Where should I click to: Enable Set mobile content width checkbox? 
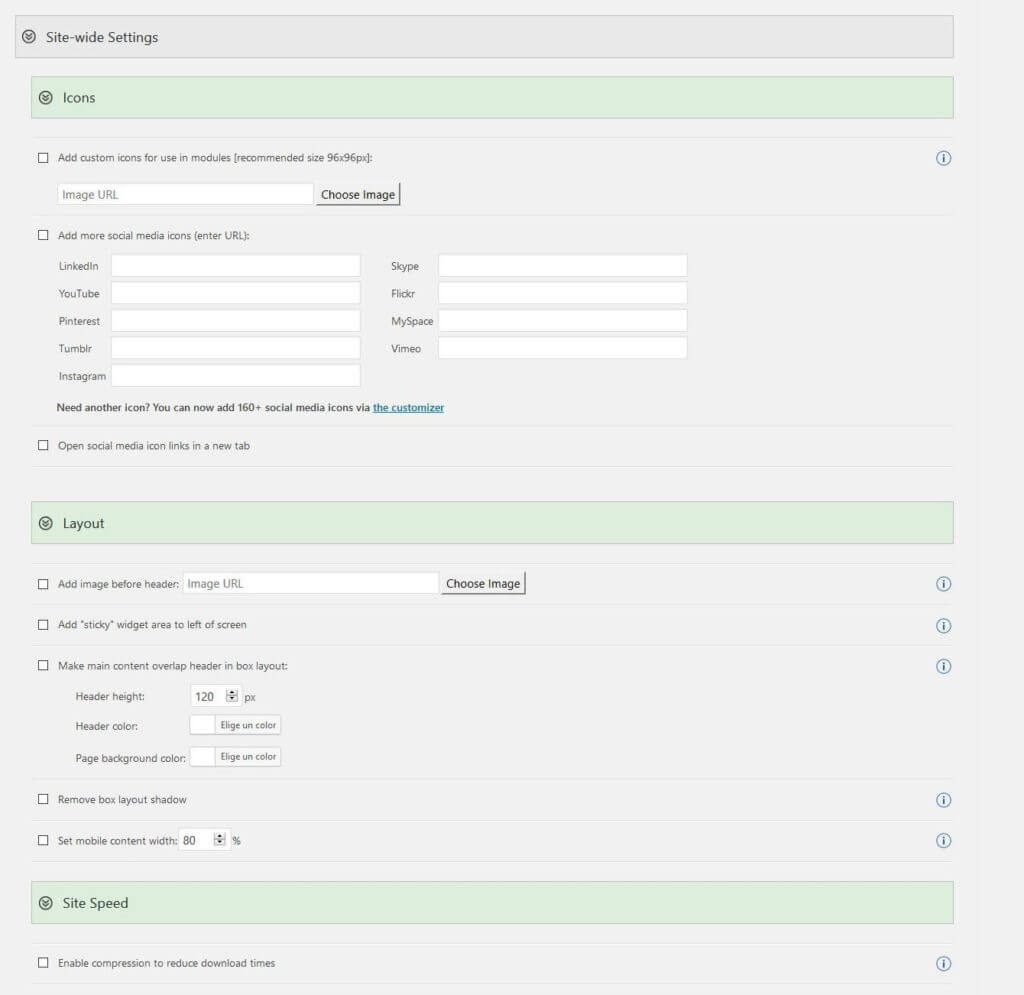43,840
